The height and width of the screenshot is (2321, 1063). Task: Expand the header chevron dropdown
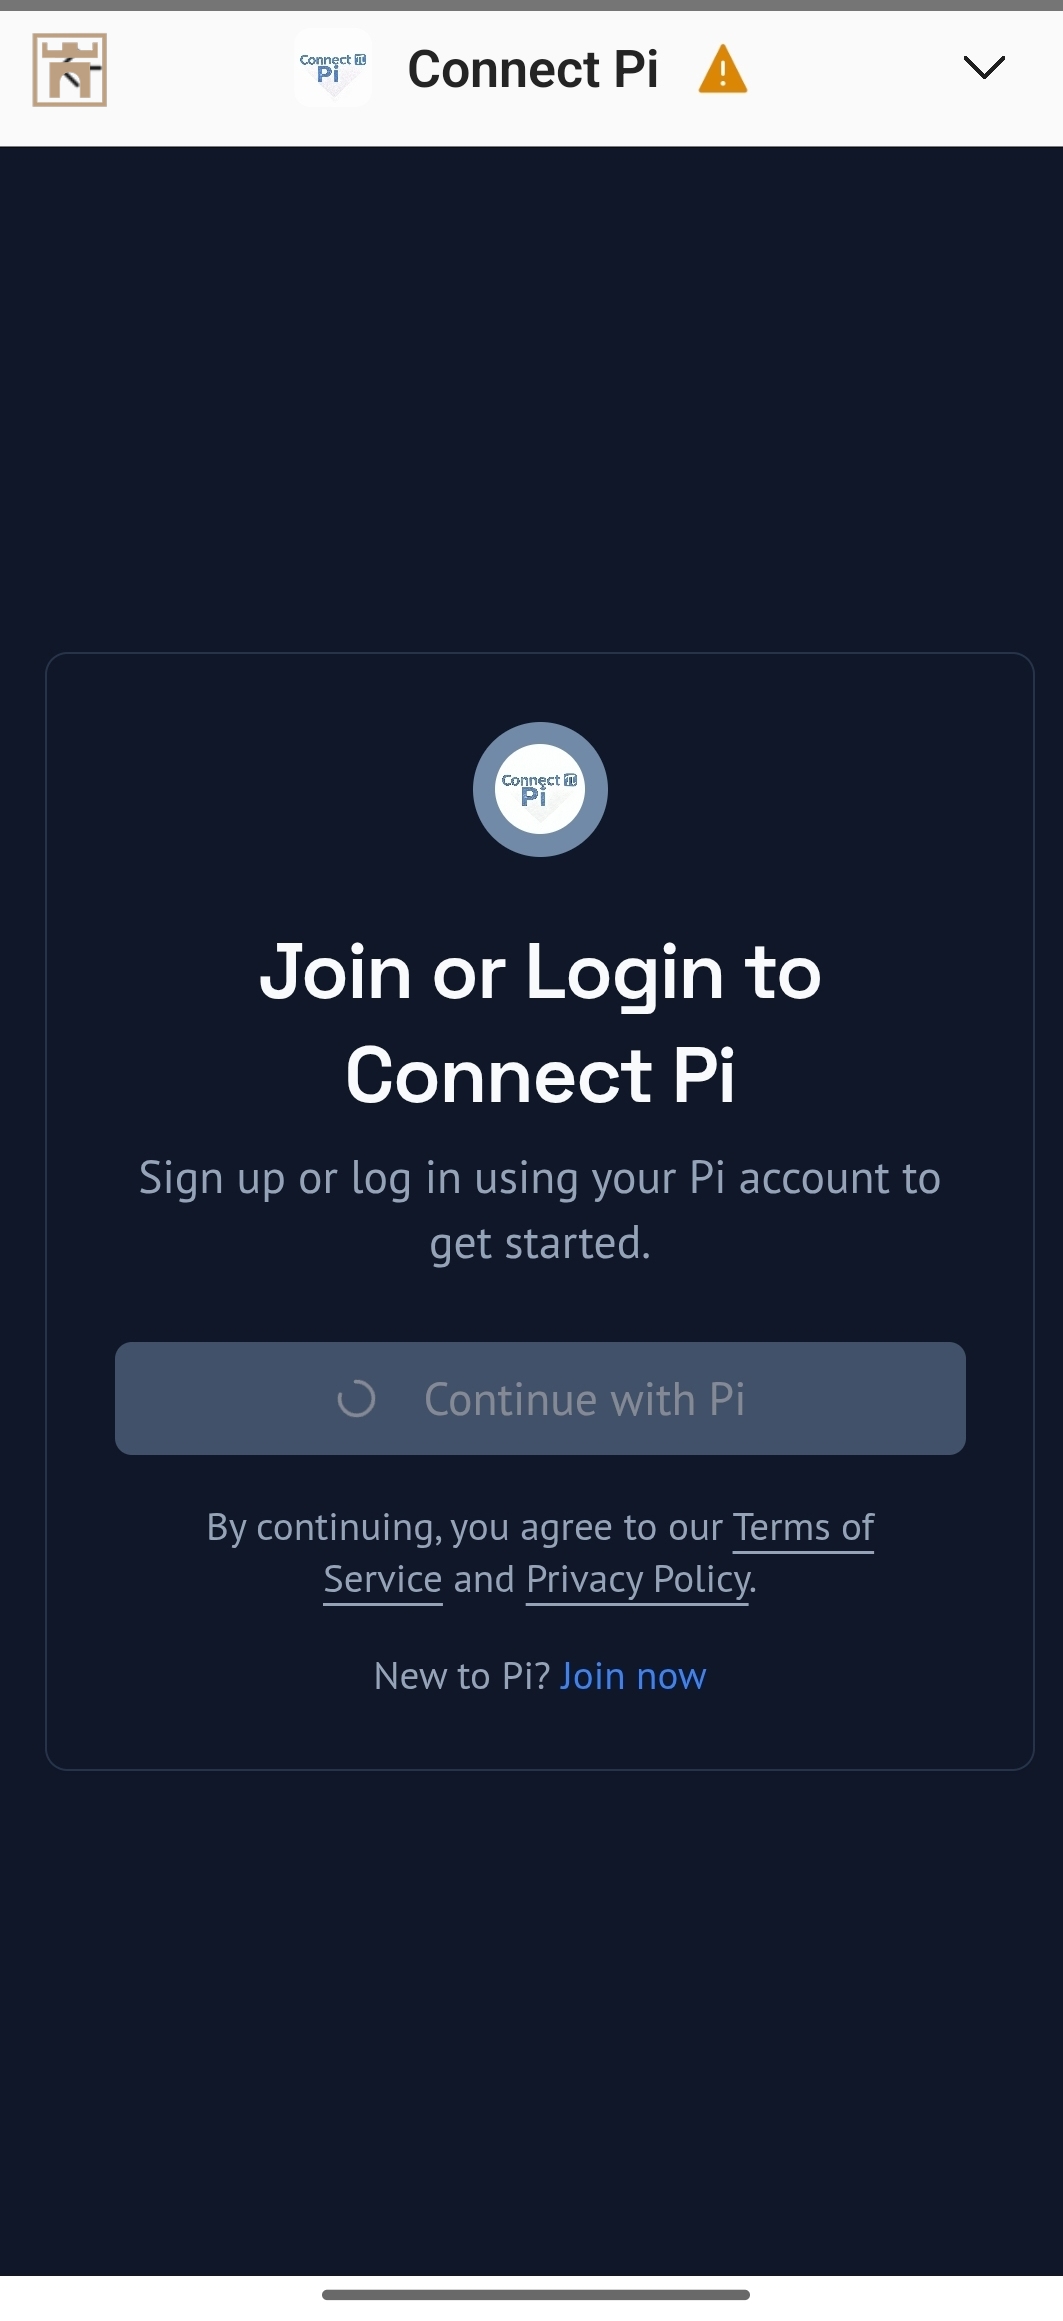[983, 68]
